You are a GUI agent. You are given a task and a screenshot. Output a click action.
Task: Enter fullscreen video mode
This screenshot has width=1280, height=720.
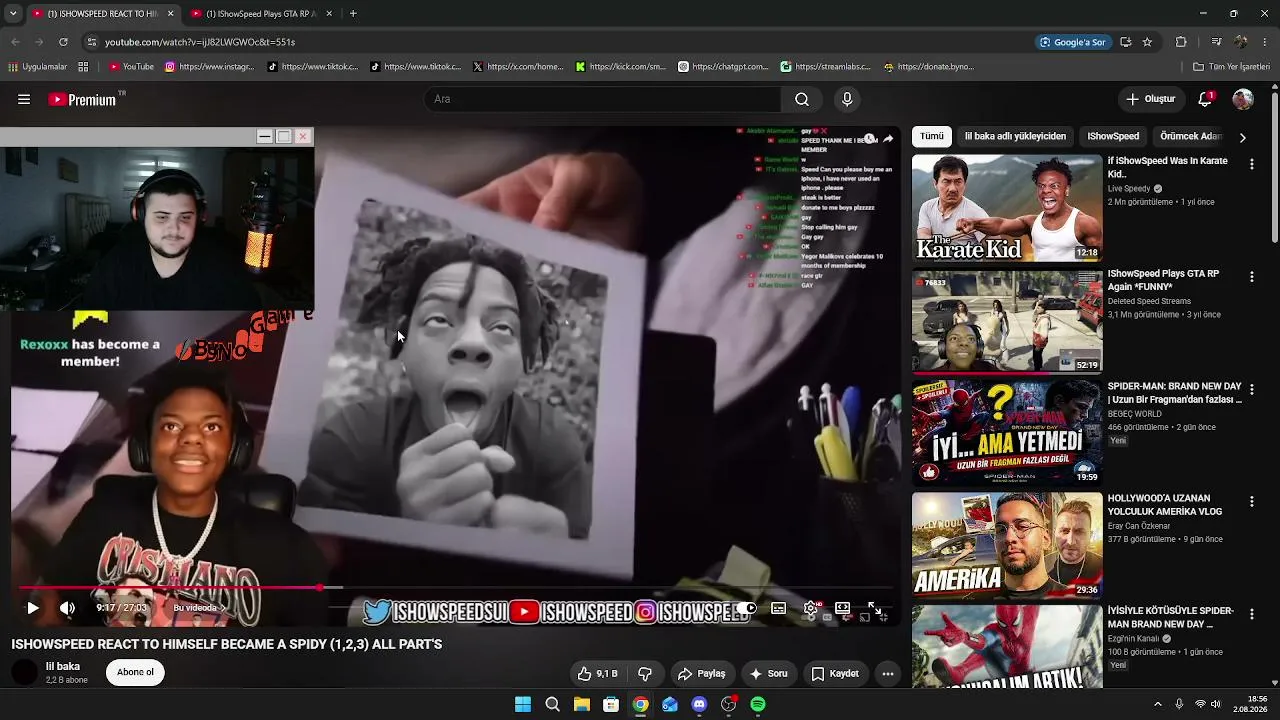tap(874, 607)
